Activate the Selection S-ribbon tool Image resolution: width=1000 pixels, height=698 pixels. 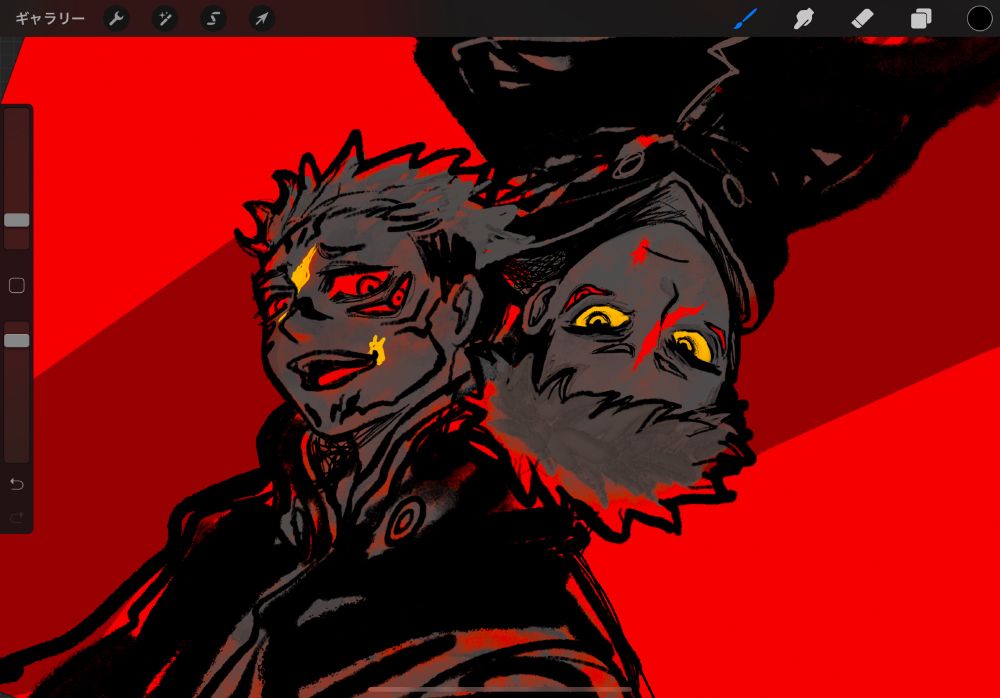click(x=213, y=19)
